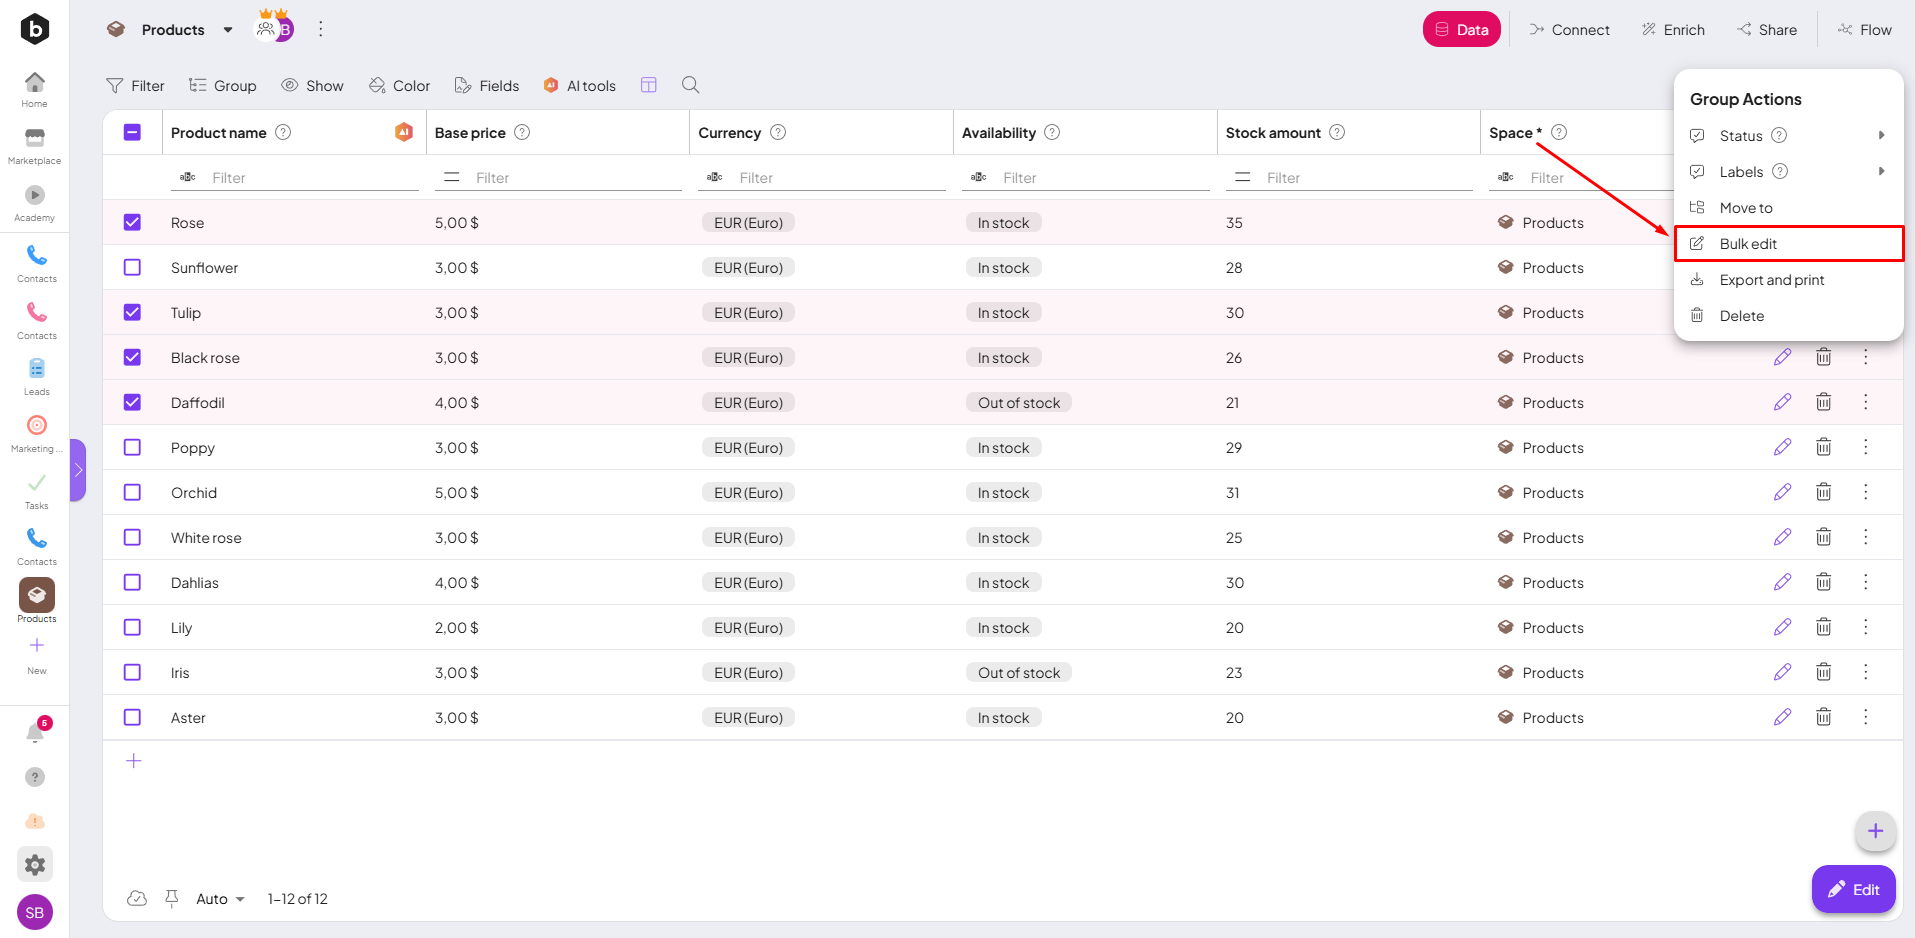The height and width of the screenshot is (938, 1915).
Task: Open settings gear in left sidebar
Action: (x=35, y=864)
